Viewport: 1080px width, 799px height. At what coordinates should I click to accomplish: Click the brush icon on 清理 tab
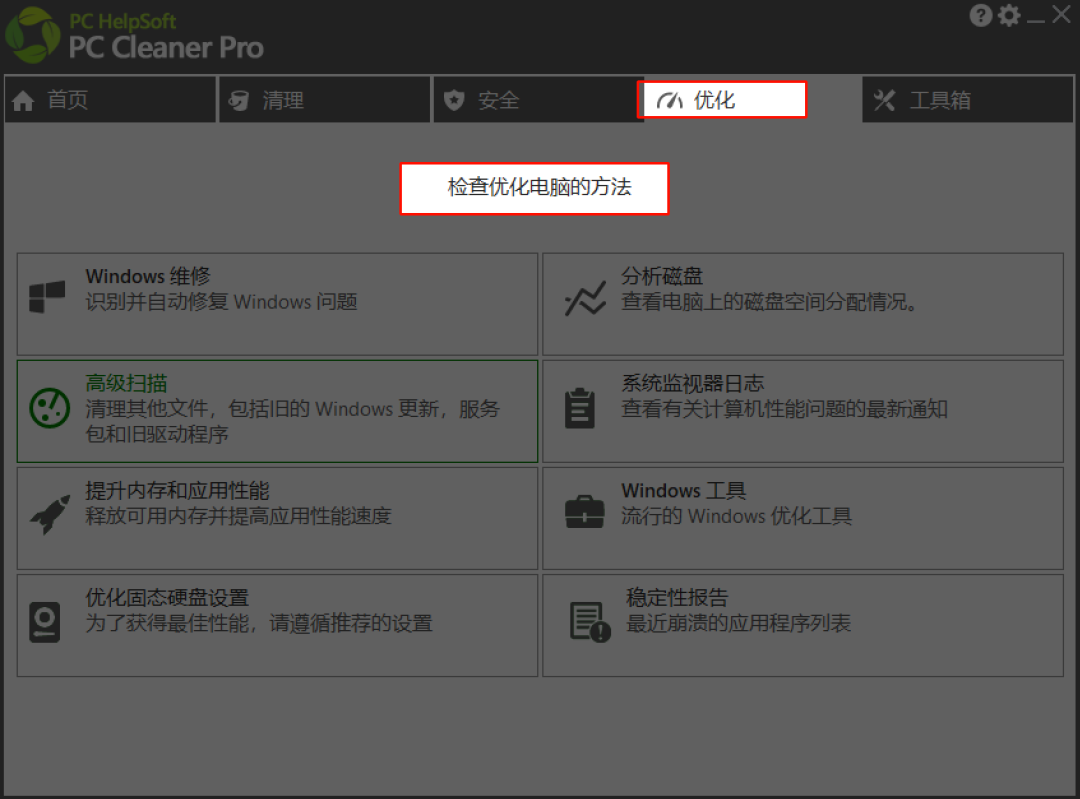[239, 101]
